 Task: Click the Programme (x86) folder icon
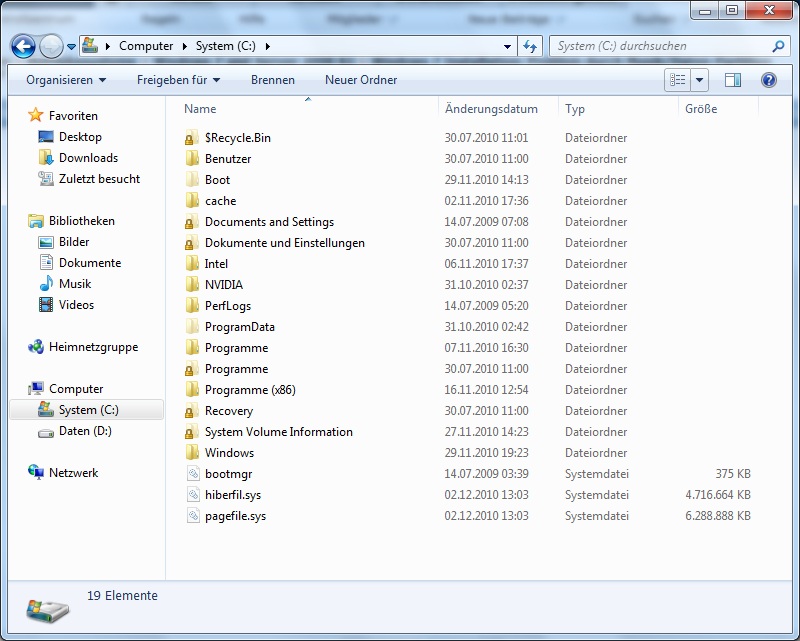pos(192,389)
